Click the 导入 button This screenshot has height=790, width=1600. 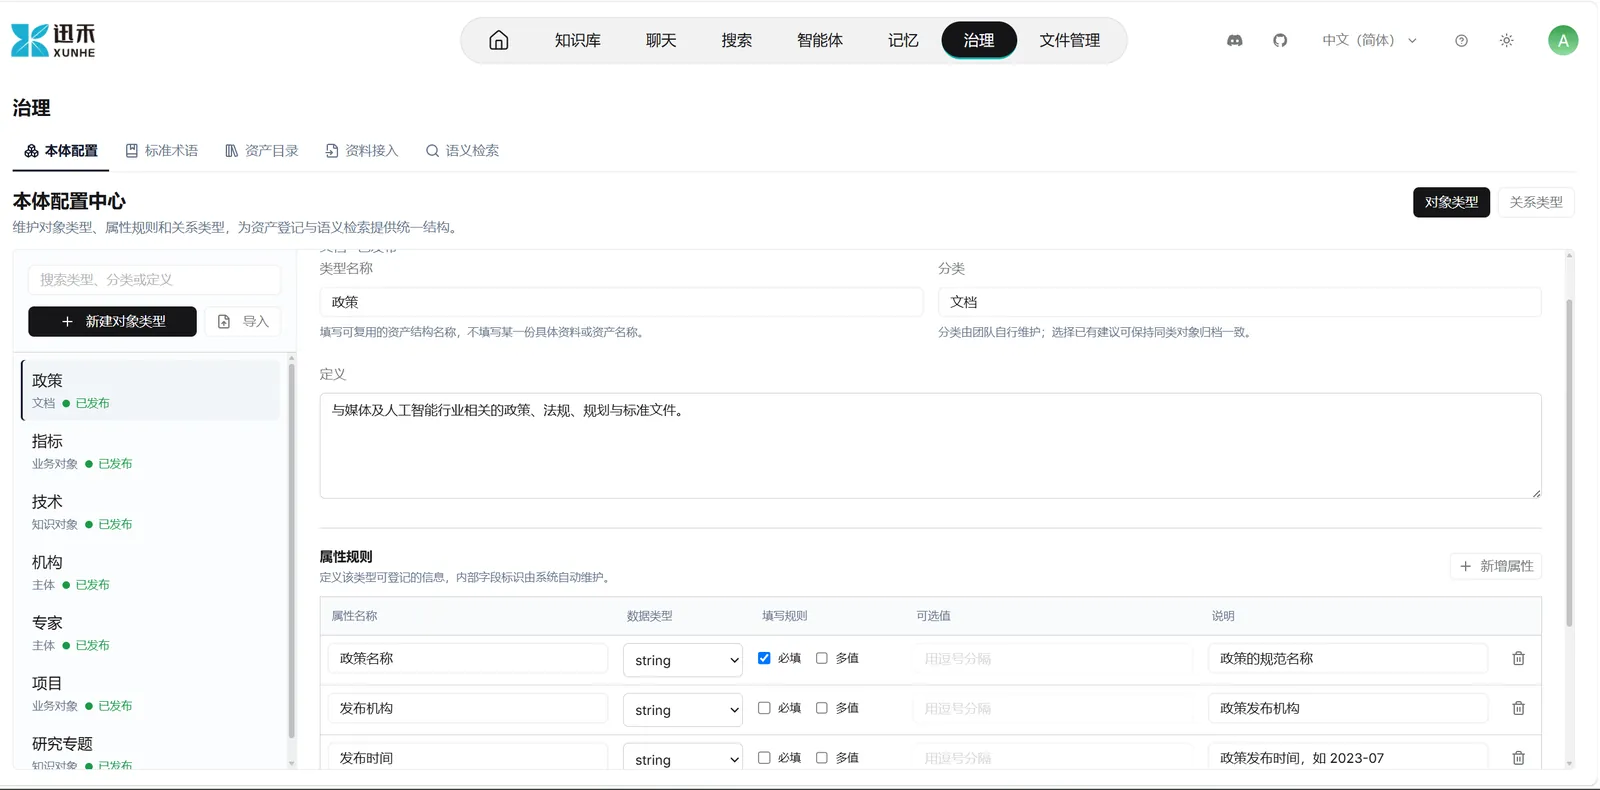coord(243,321)
